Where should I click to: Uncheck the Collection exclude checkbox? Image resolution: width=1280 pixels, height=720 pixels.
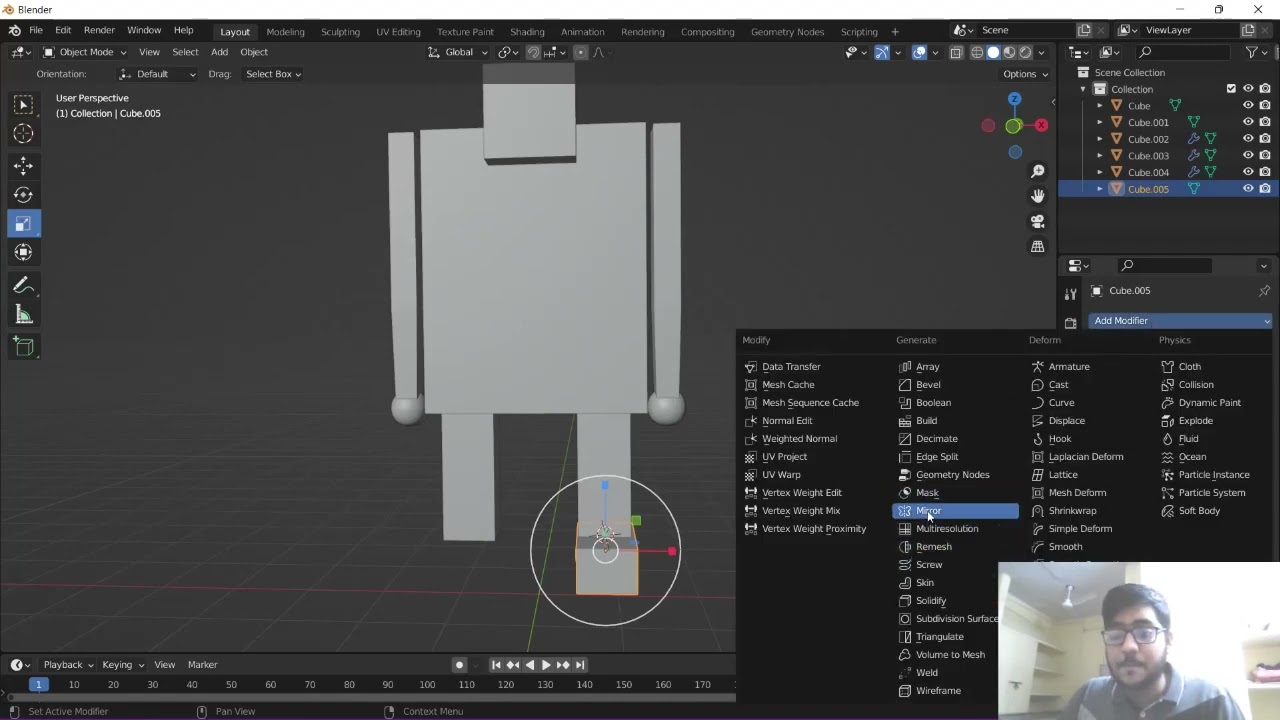point(1231,89)
